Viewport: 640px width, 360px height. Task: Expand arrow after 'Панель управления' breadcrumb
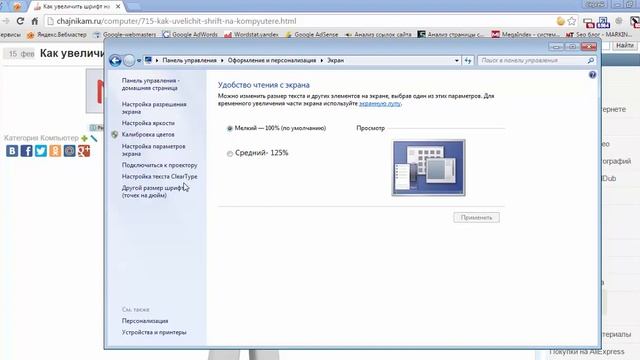point(222,60)
